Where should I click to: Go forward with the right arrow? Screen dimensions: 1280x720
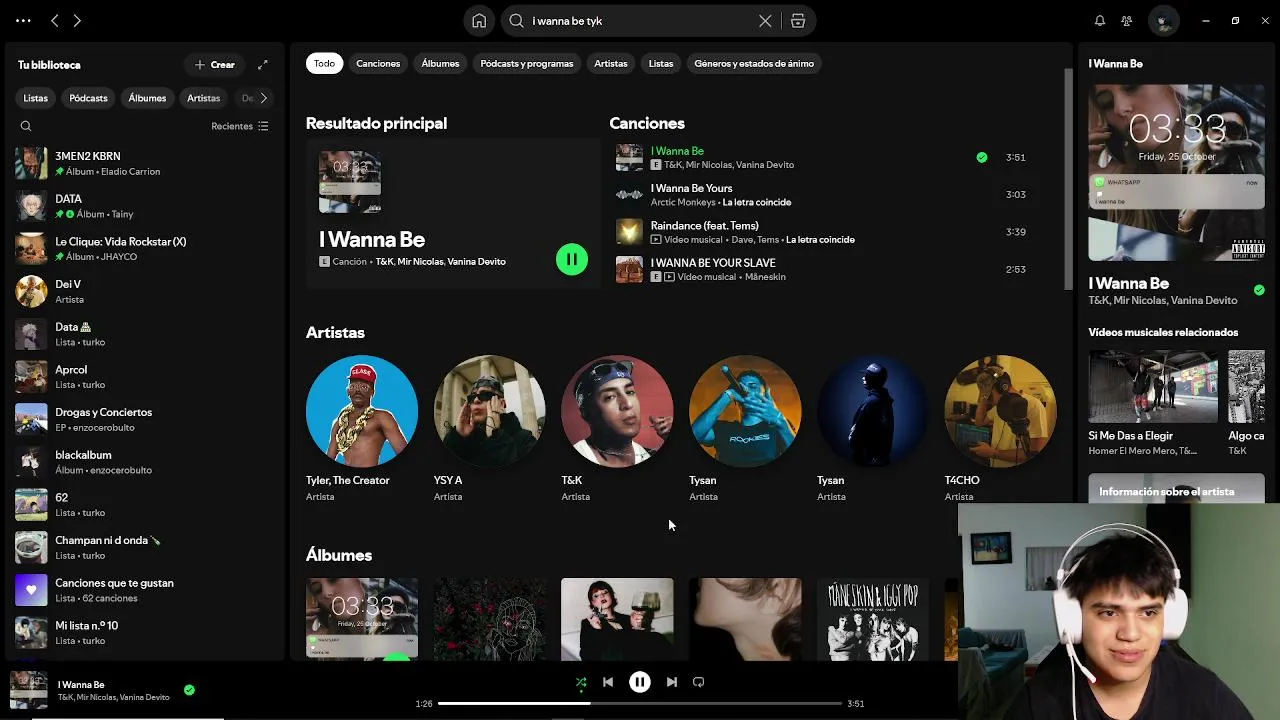click(x=77, y=20)
